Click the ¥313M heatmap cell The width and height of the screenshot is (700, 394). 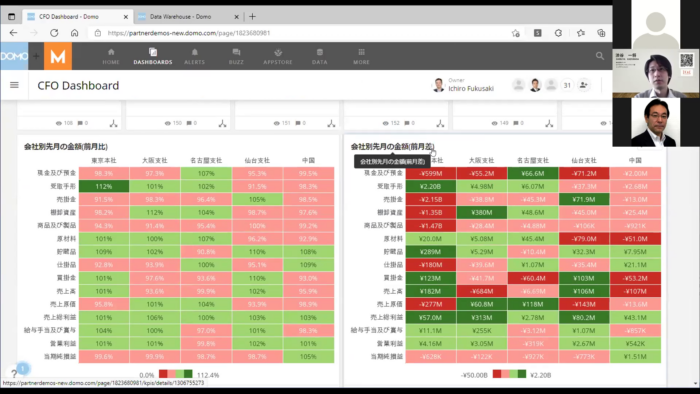click(482, 317)
